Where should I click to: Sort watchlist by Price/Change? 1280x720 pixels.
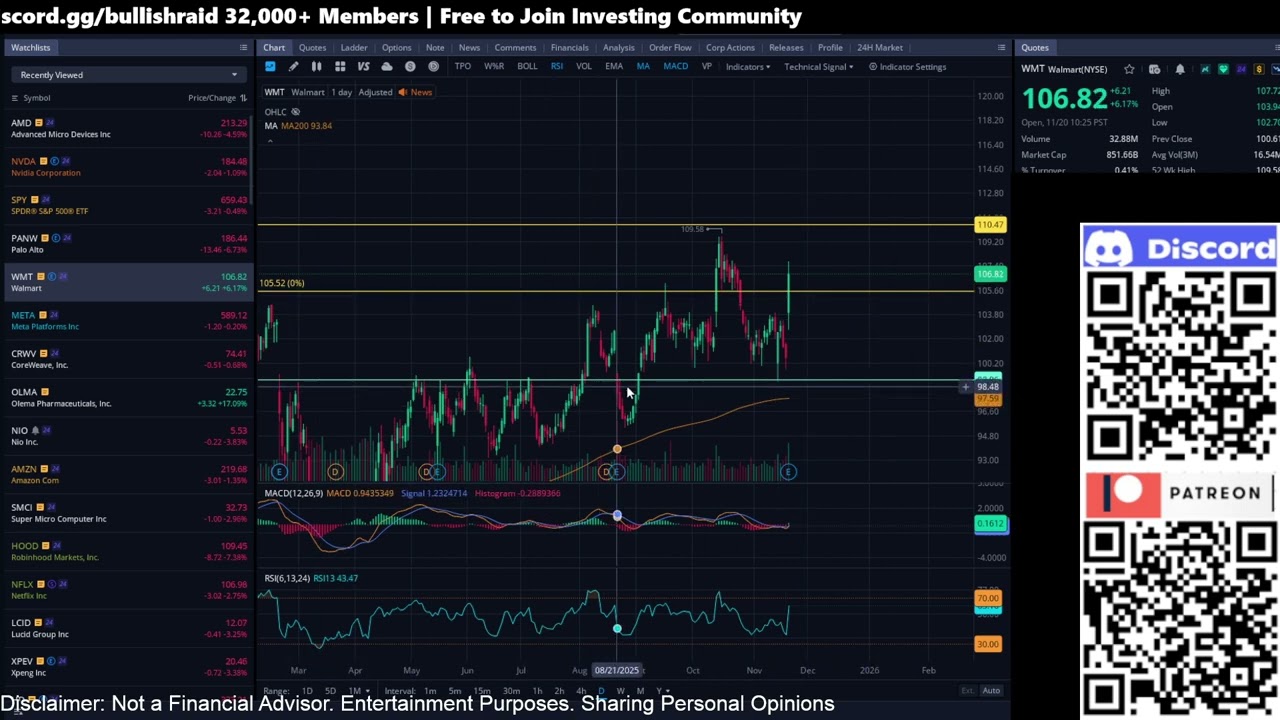tap(217, 98)
